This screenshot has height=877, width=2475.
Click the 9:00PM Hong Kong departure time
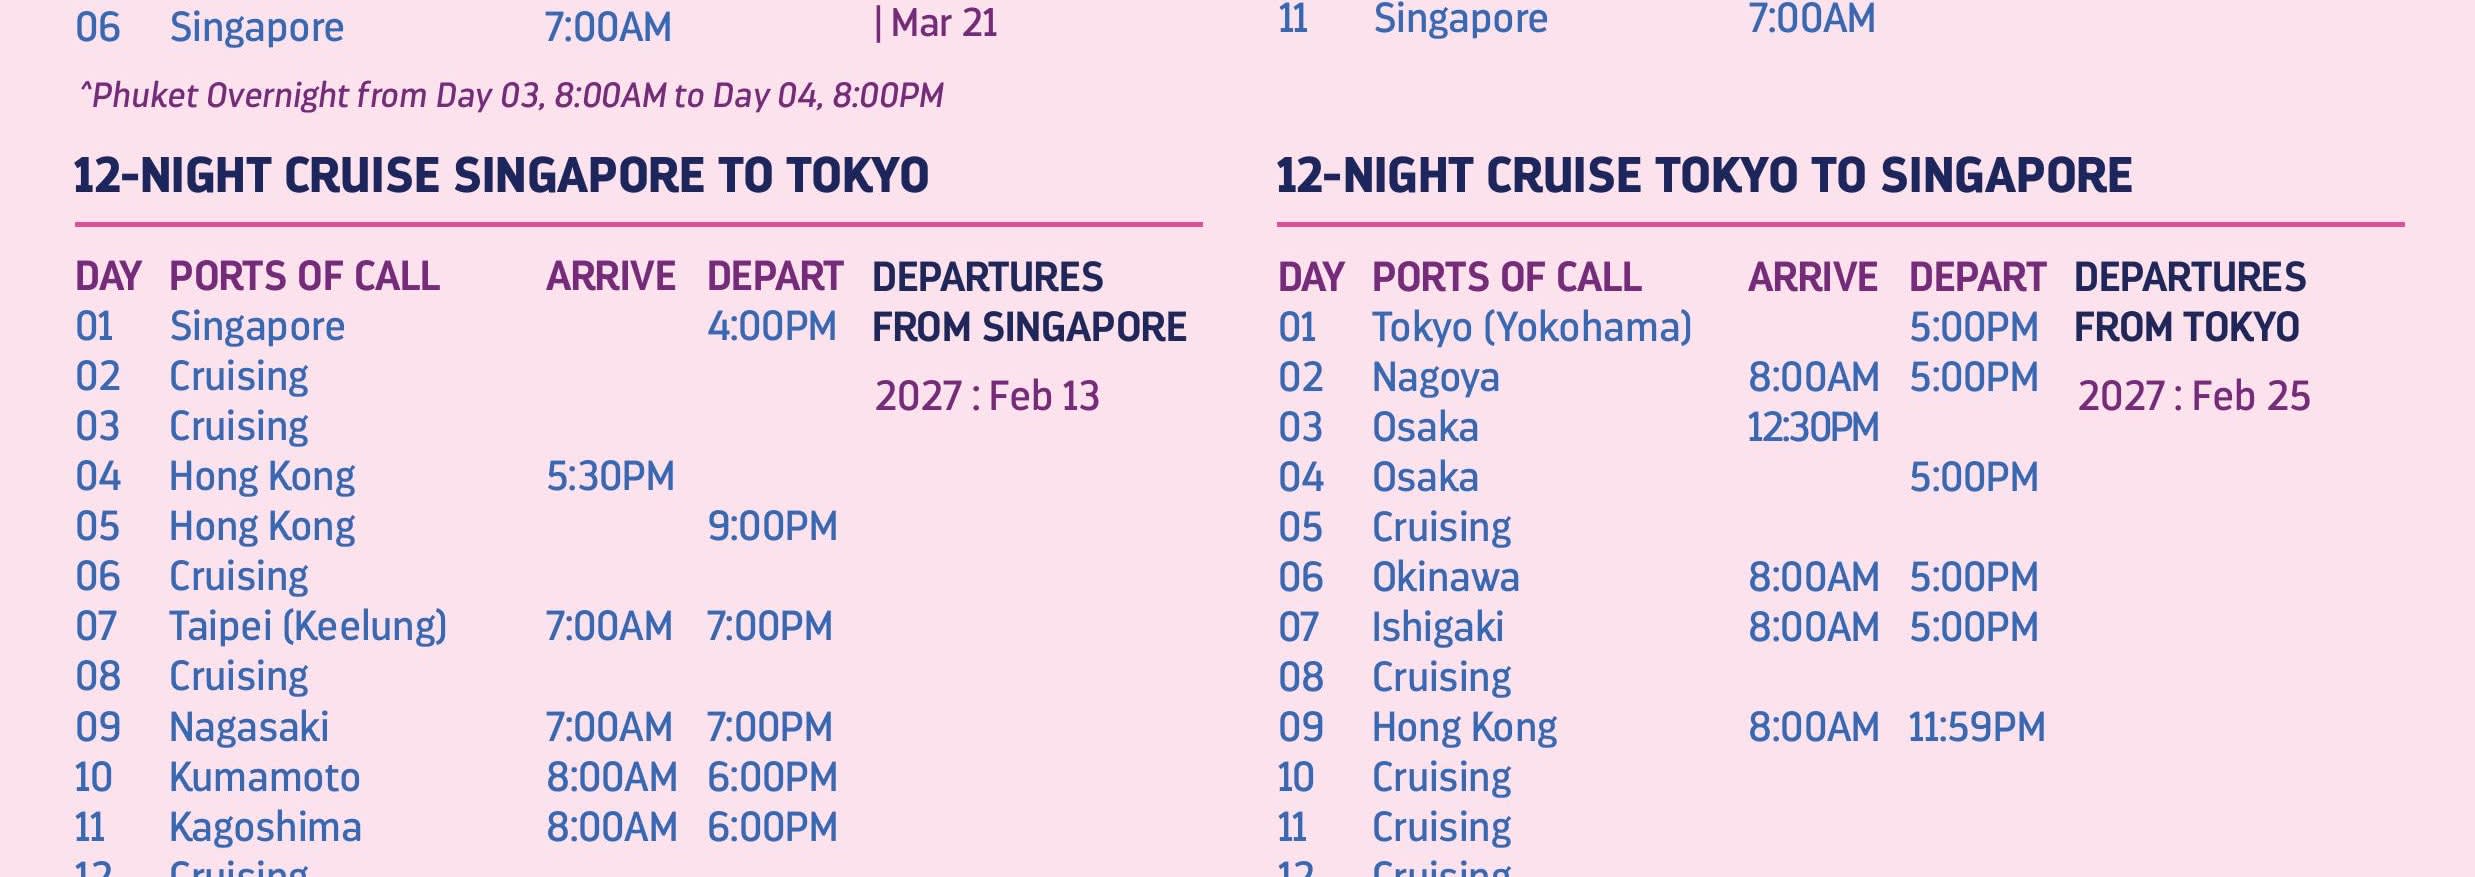[772, 527]
